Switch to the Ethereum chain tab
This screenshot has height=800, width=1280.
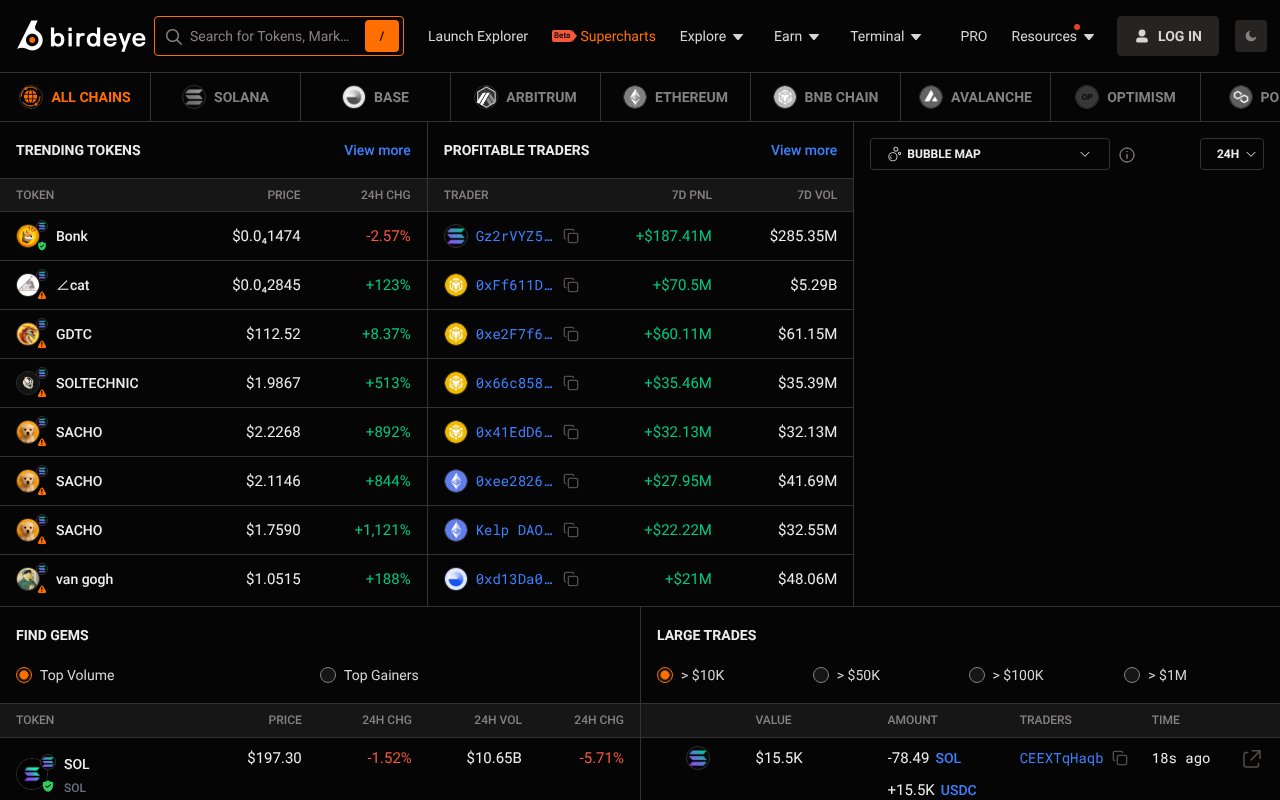click(676, 97)
